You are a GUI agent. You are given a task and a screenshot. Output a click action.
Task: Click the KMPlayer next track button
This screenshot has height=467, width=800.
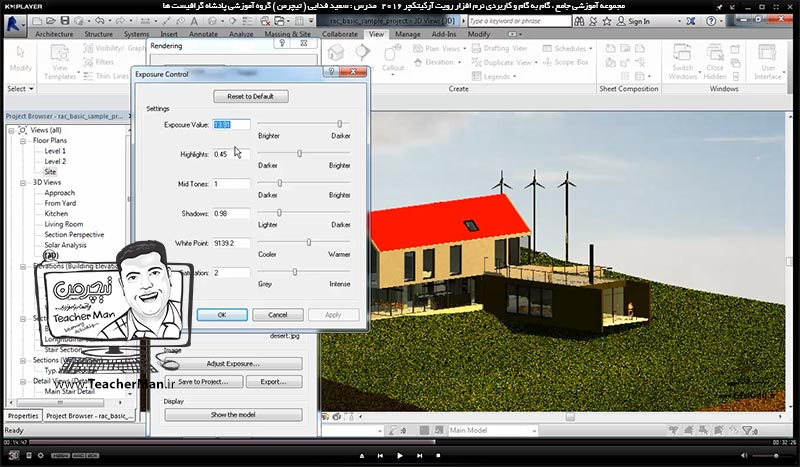(x=419, y=455)
